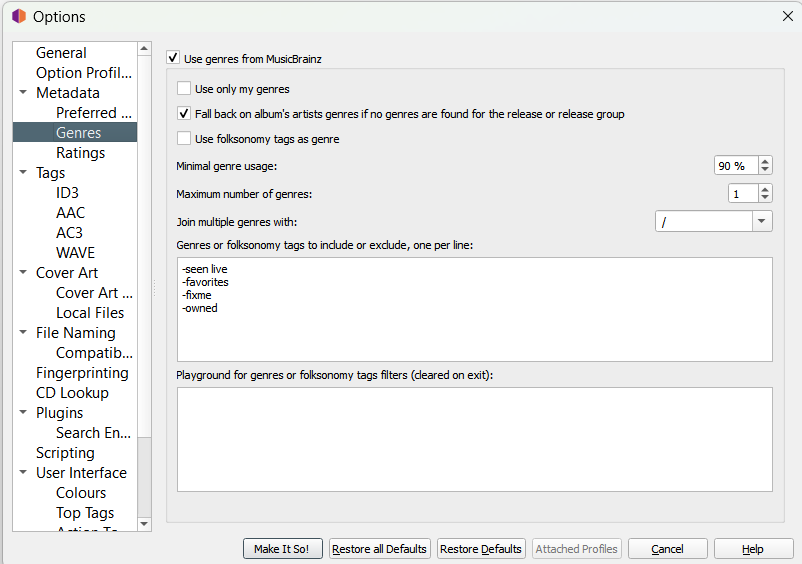Collapse the Metadata tree section

pyautogui.click(x=23, y=93)
